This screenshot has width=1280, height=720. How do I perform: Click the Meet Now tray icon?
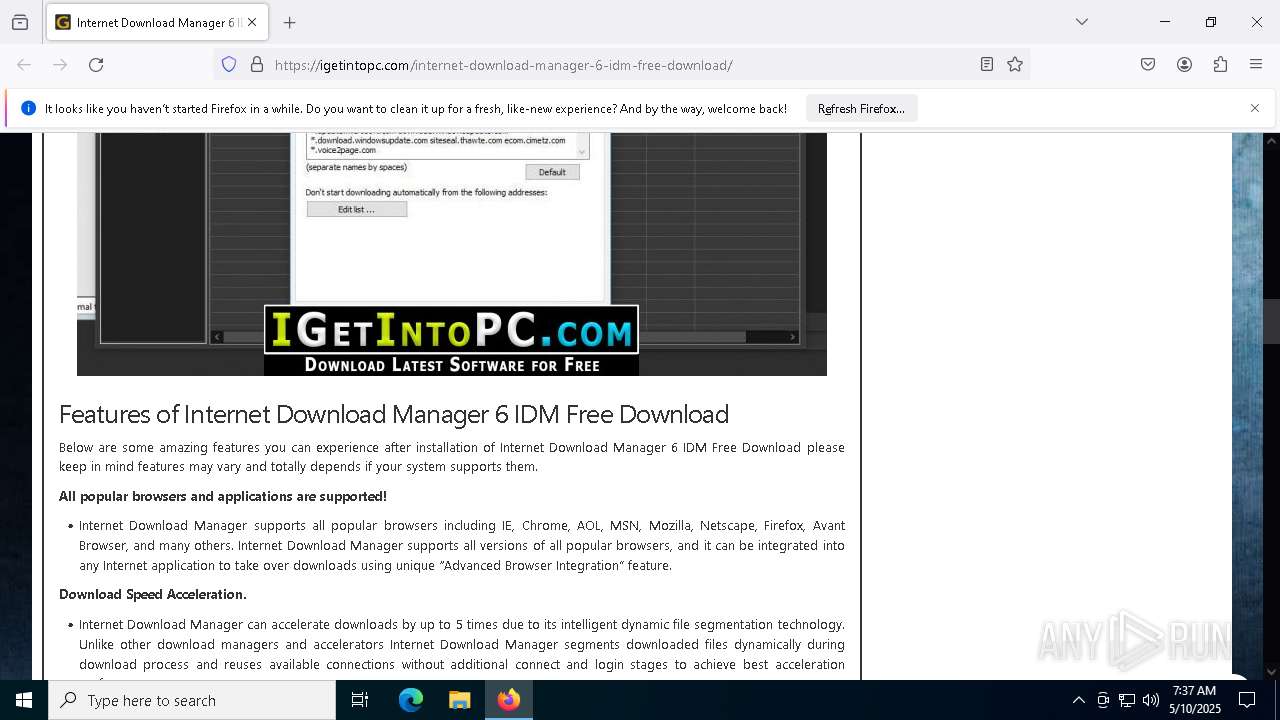(x=1103, y=700)
